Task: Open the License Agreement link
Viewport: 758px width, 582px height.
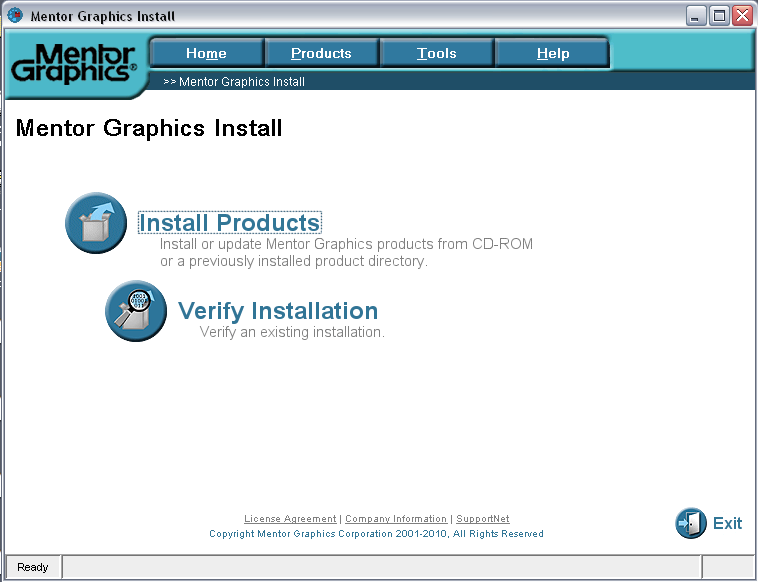Action: [x=290, y=519]
